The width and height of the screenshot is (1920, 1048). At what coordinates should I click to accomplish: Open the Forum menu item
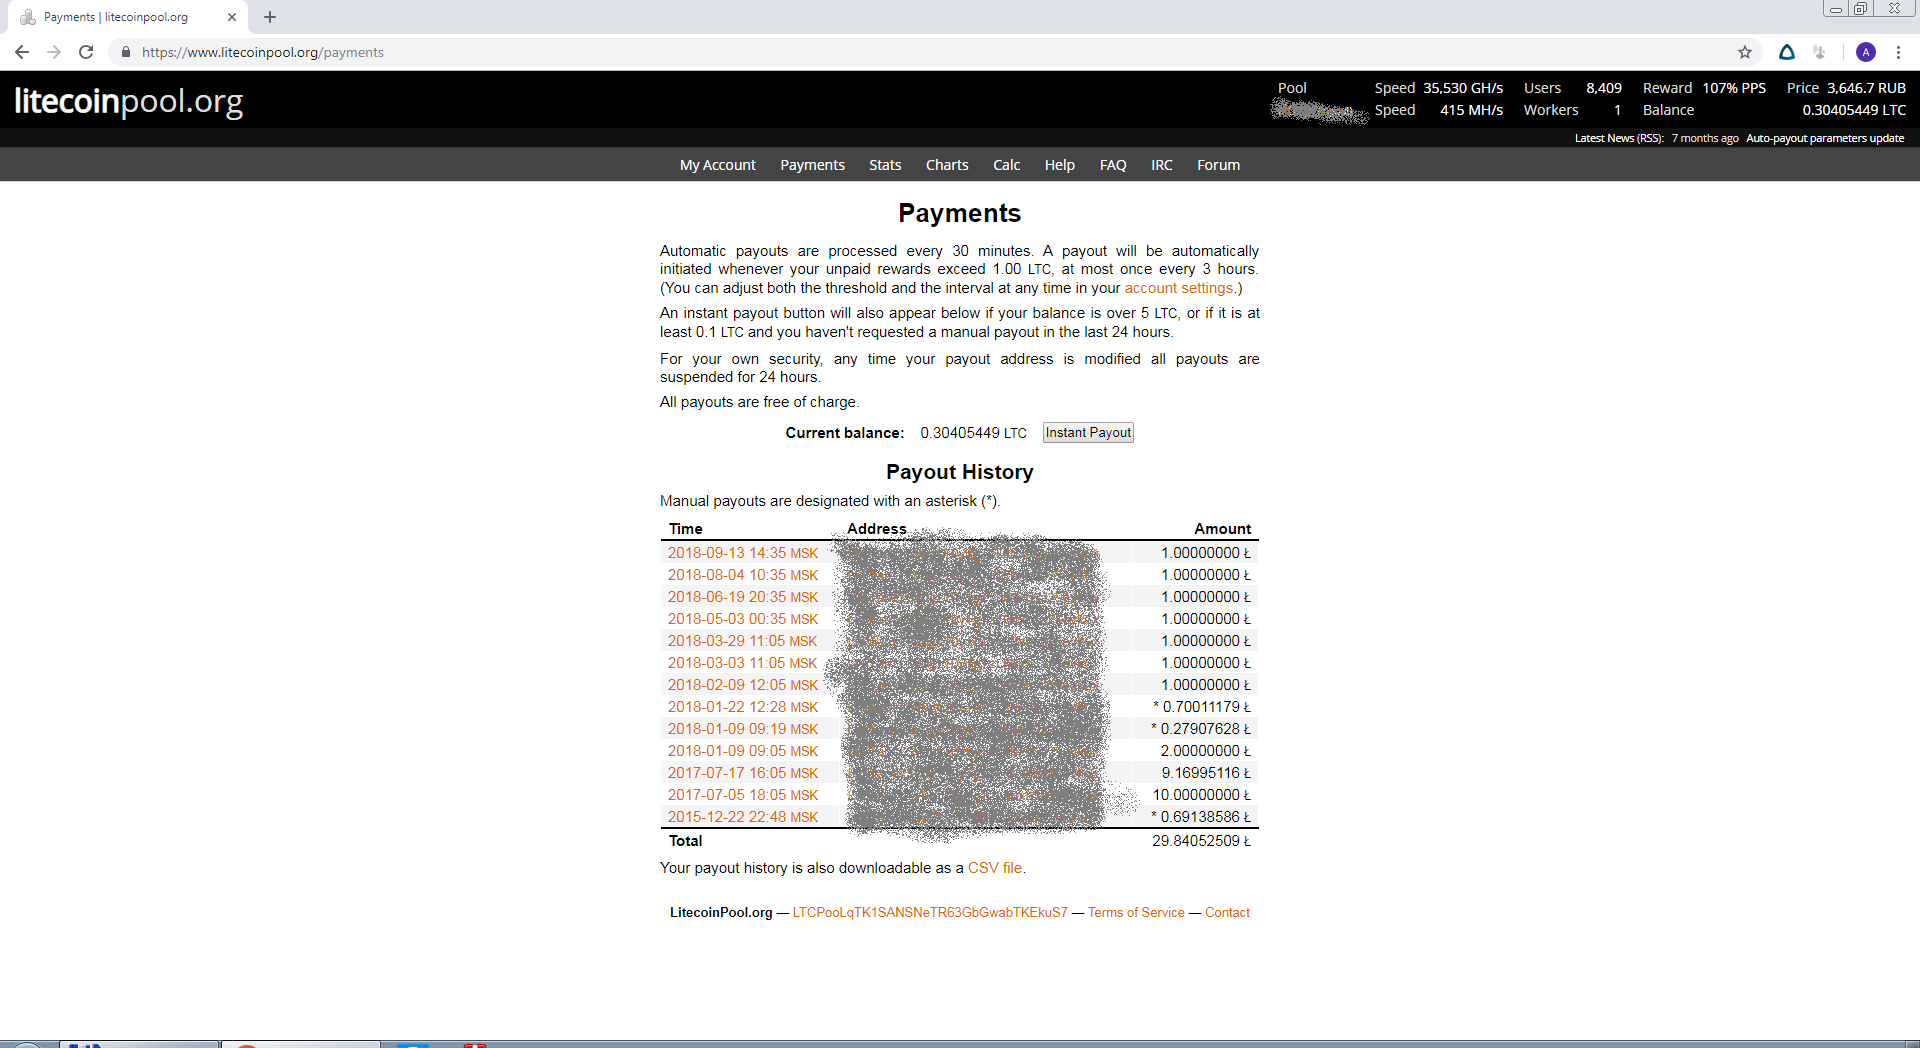(x=1218, y=165)
